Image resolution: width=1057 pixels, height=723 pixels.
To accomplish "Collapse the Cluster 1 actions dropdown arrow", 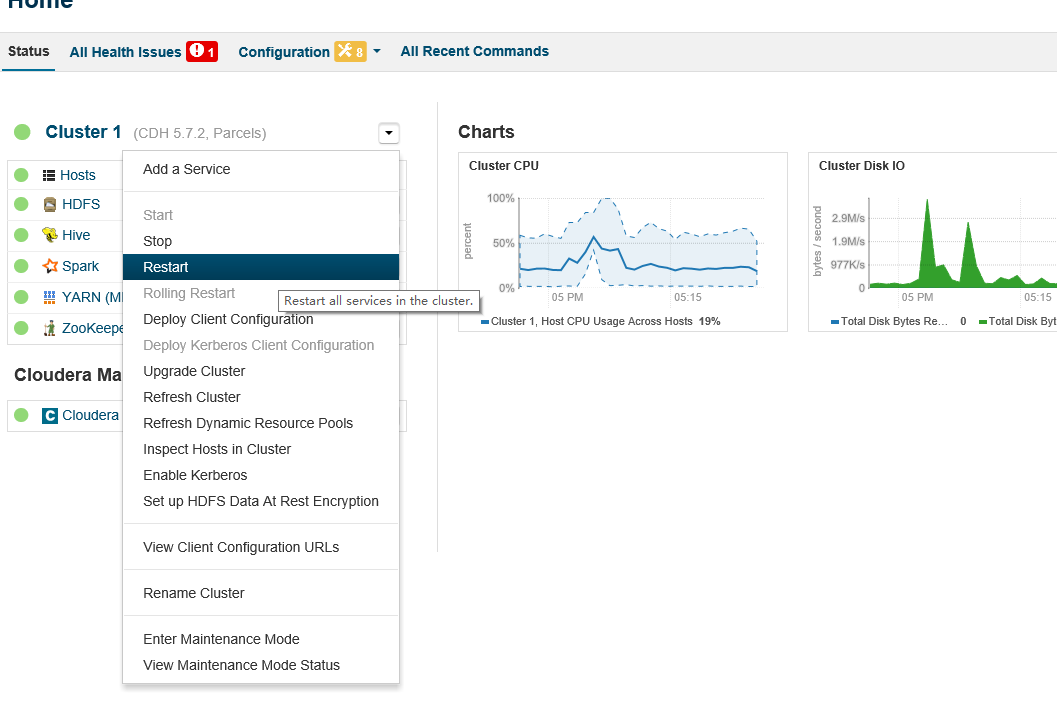I will click(x=389, y=133).
